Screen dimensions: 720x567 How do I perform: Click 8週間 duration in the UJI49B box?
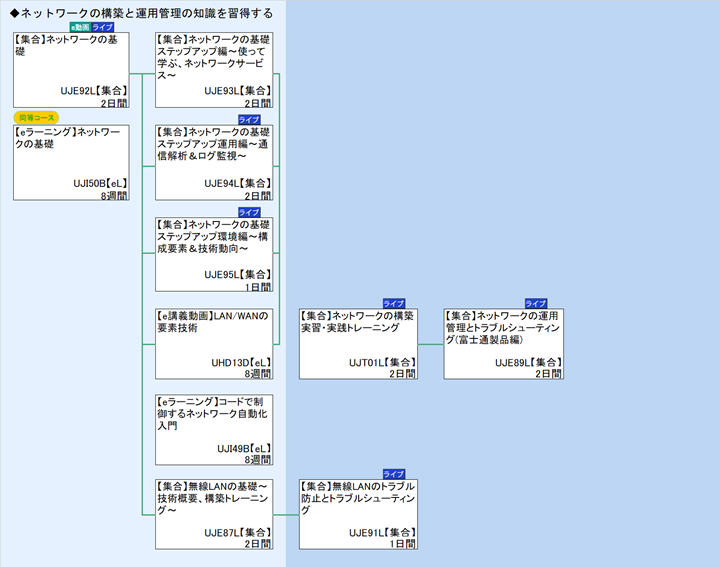click(258, 460)
